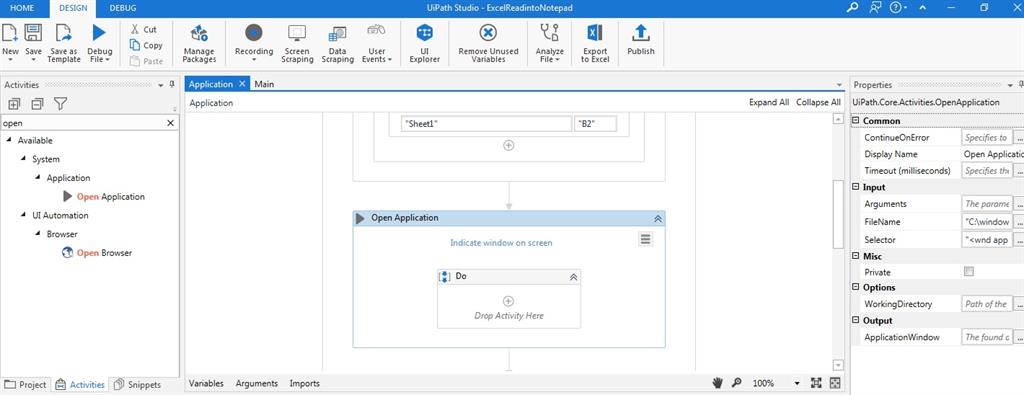
Task: Open the feedback icon in title bar
Action: click(x=875, y=8)
